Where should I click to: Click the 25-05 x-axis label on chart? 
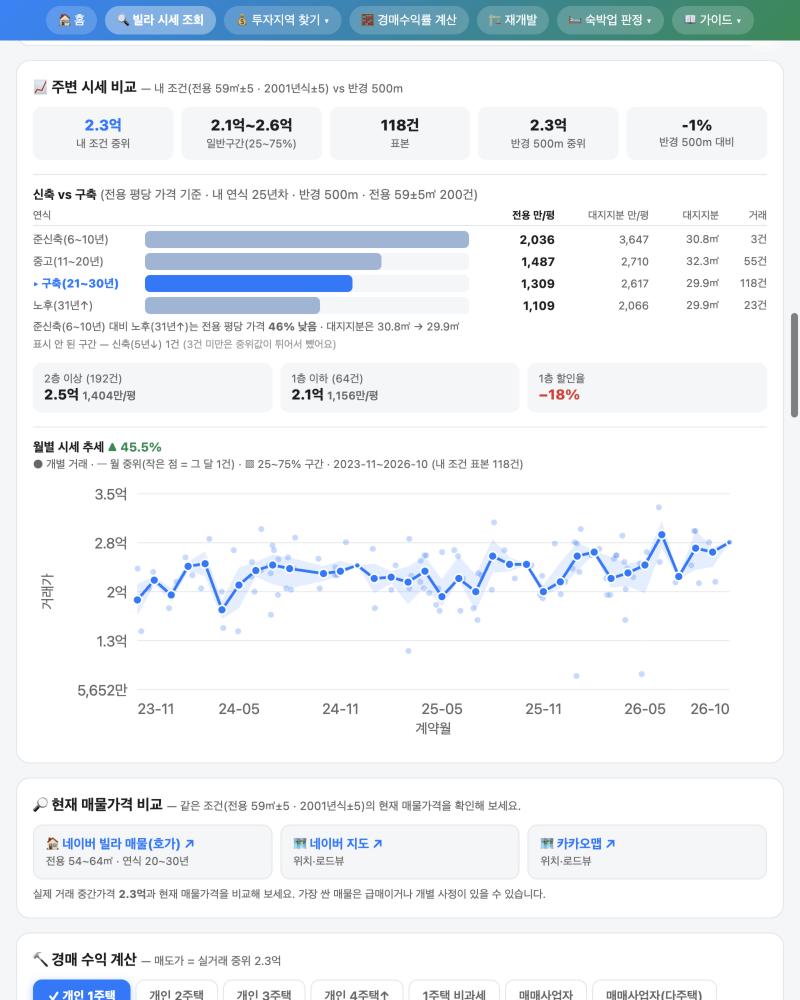[x=441, y=709]
